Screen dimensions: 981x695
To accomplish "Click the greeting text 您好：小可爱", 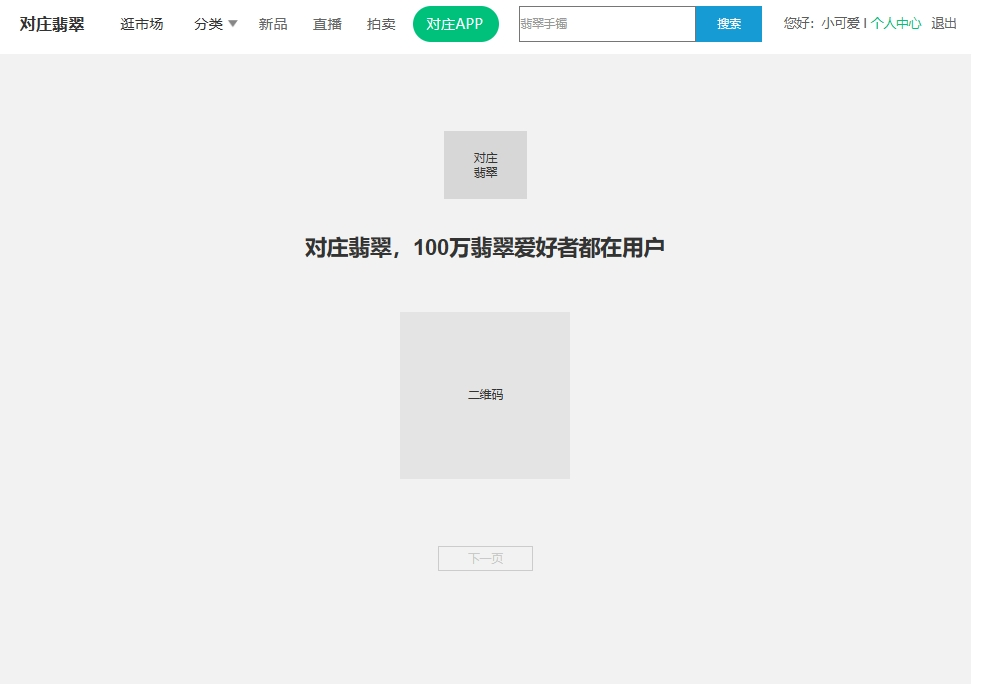I will pos(821,24).
